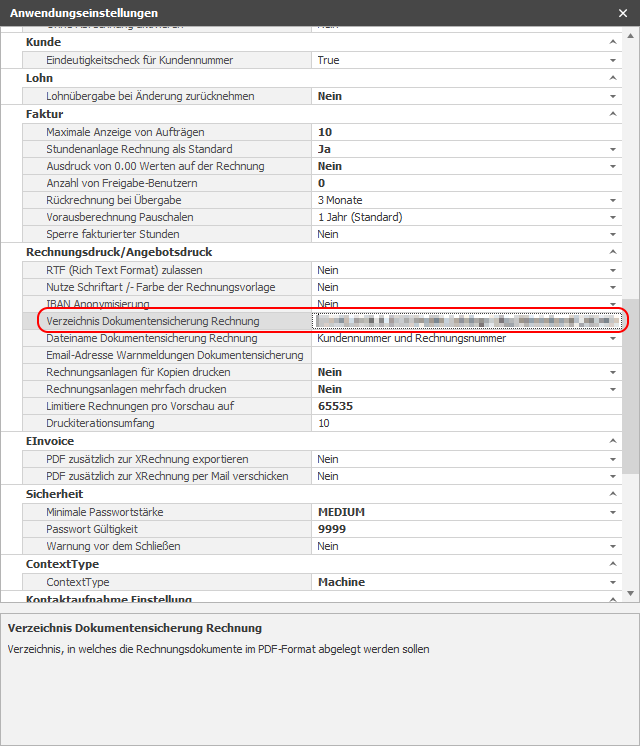The image size is (640, 746).
Task: Collapse the ContextType section
Action: 613,564
